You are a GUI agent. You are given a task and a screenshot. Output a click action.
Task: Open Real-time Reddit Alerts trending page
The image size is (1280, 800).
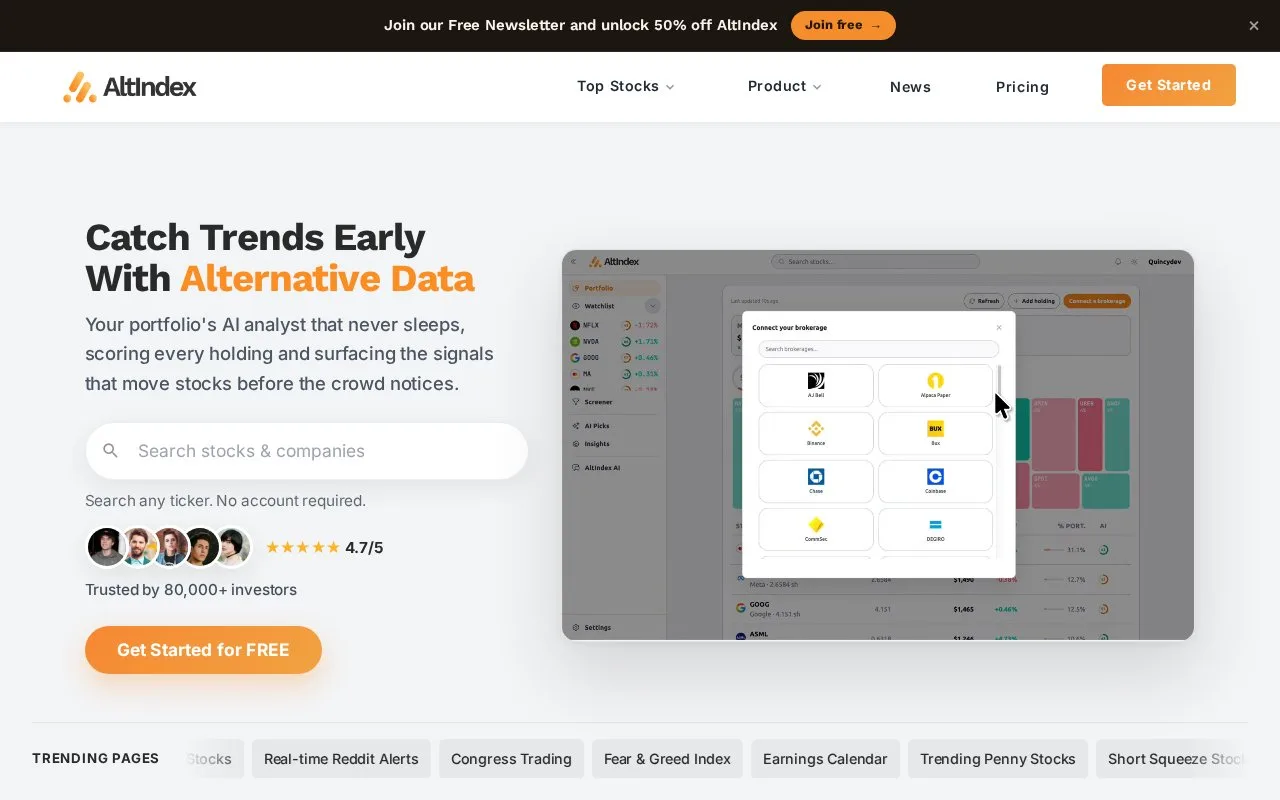[341, 759]
